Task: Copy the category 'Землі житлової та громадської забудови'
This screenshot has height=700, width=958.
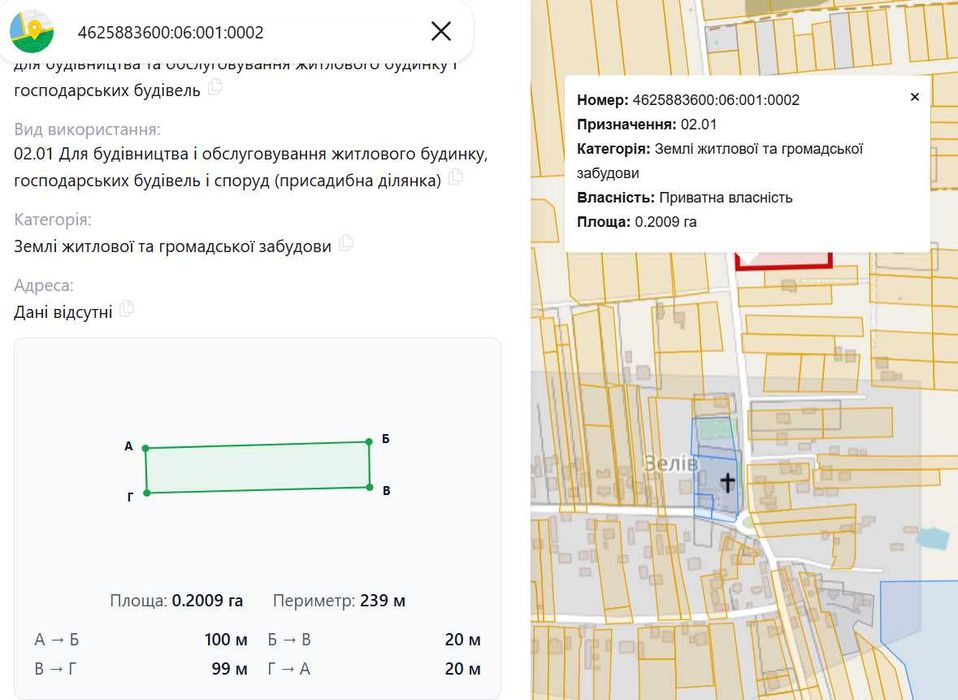Action: (346, 243)
